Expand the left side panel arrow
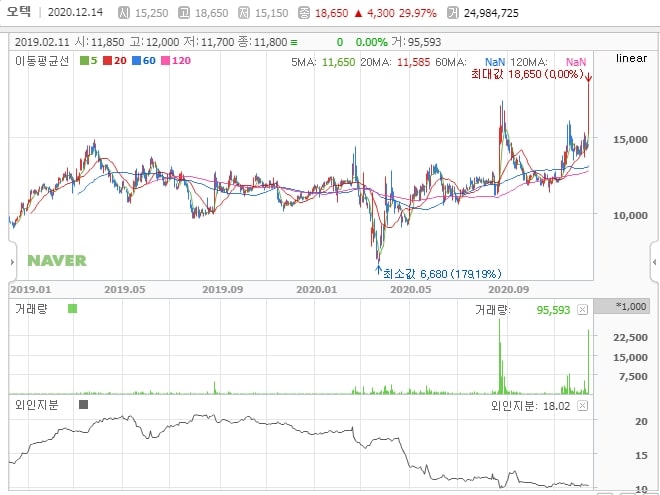The height and width of the screenshot is (495, 660). tap(12, 262)
